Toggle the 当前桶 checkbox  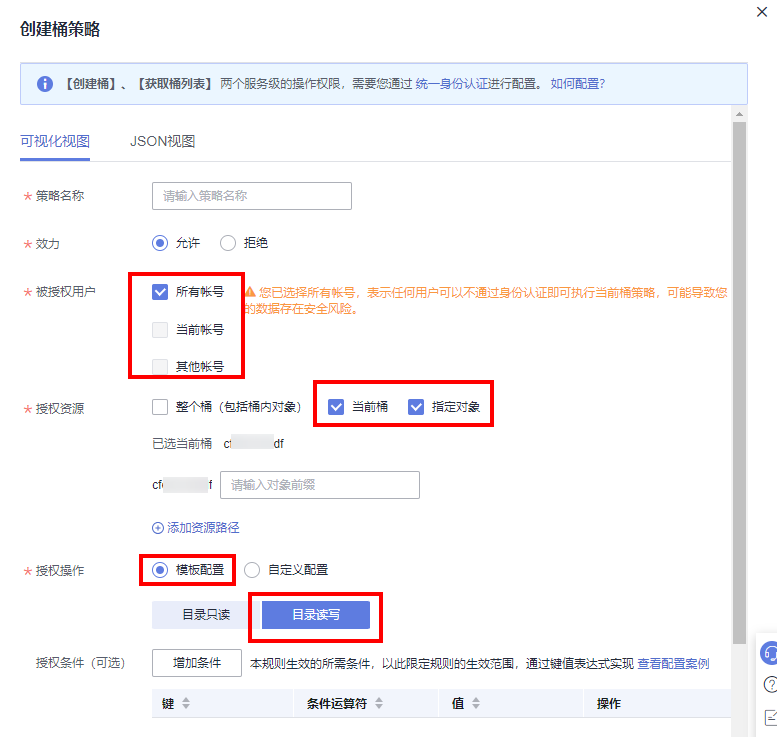336,407
